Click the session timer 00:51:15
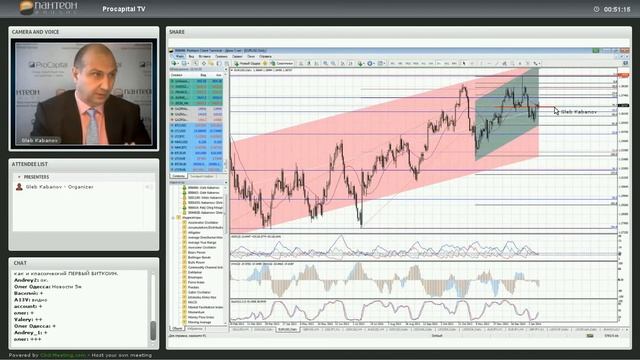 (617, 9)
